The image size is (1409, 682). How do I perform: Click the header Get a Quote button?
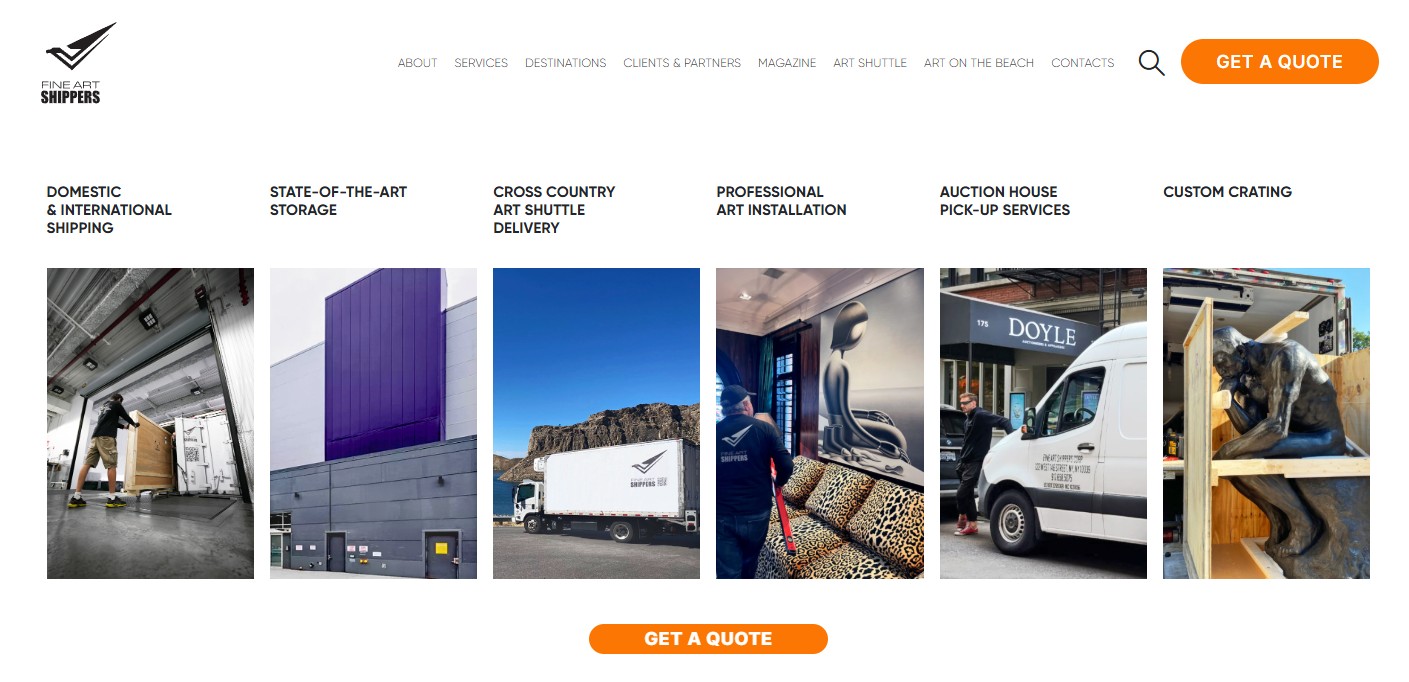pos(1279,62)
